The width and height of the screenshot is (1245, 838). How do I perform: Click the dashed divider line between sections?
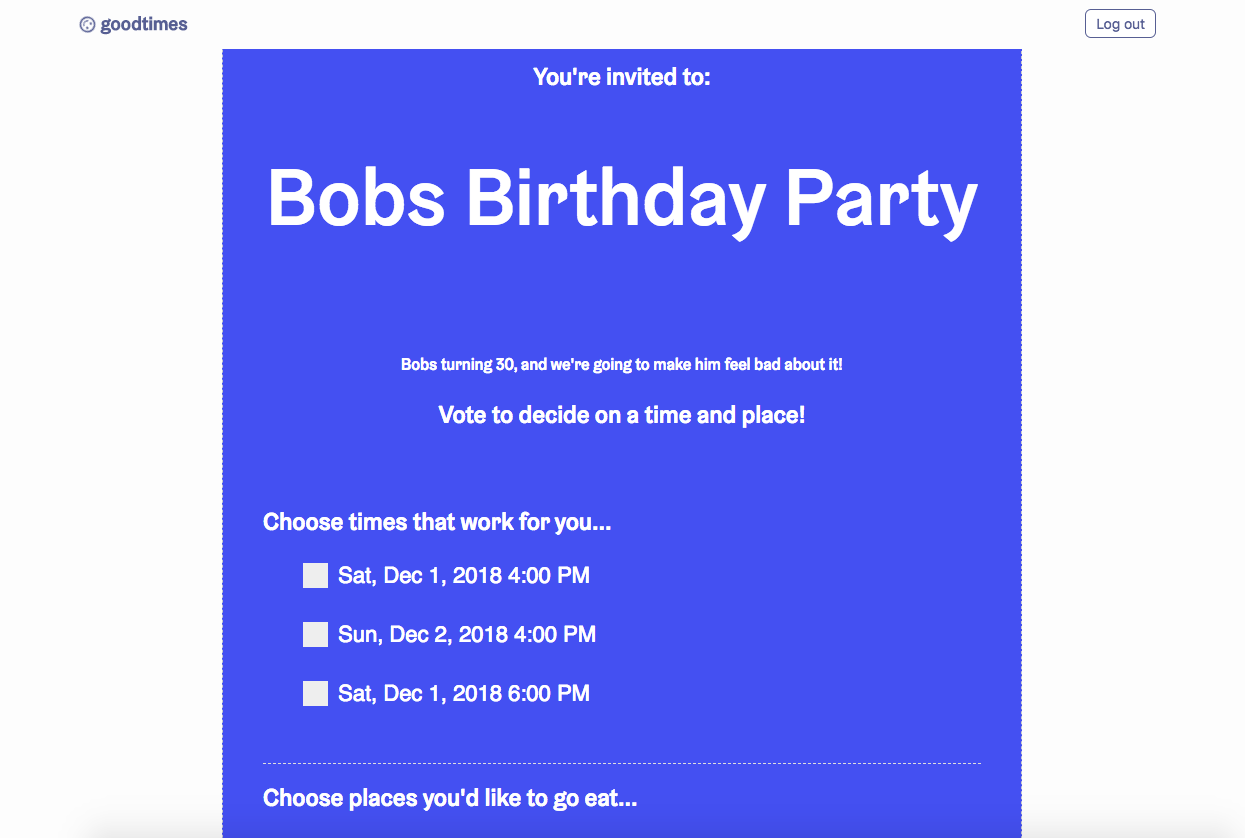click(x=622, y=763)
